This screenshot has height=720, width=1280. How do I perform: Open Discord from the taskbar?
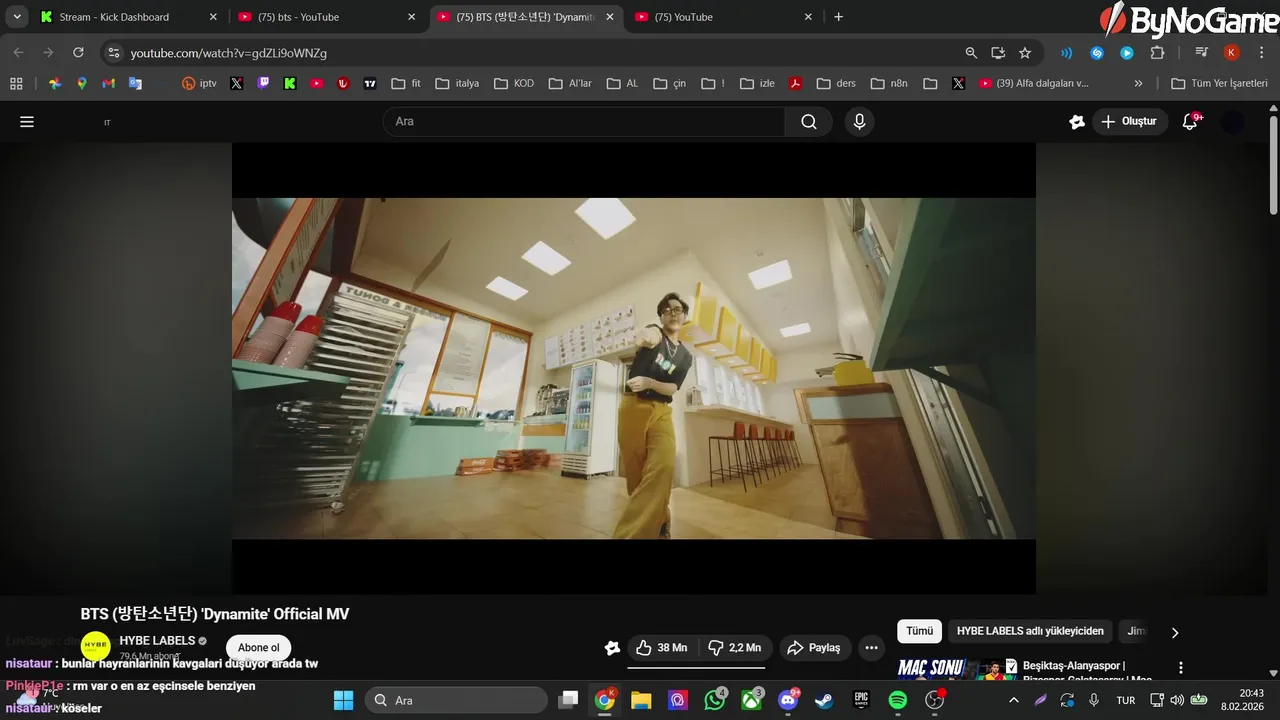[788, 700]
